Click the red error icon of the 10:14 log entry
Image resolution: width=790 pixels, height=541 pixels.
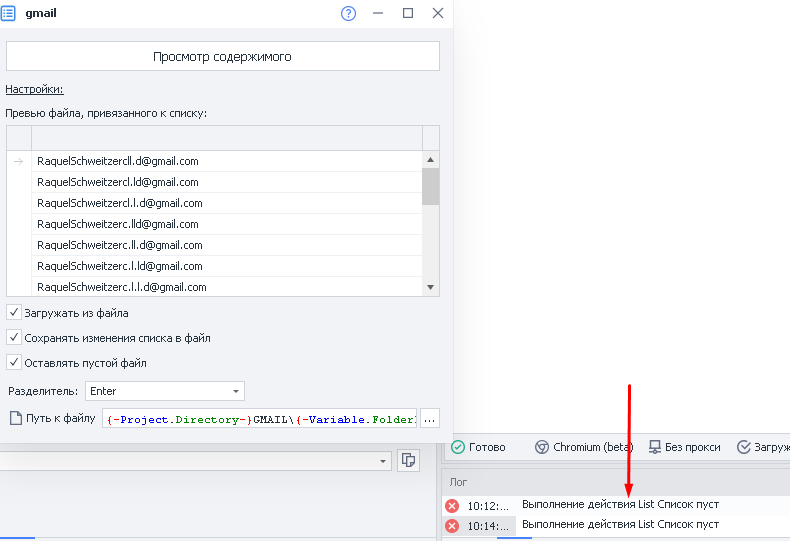[452, 526]
